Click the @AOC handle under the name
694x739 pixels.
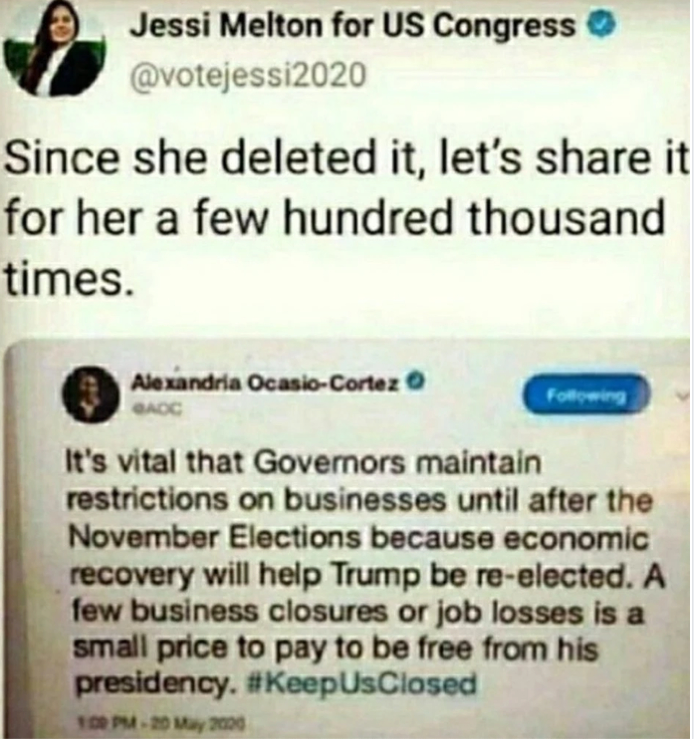coord(155,408)
